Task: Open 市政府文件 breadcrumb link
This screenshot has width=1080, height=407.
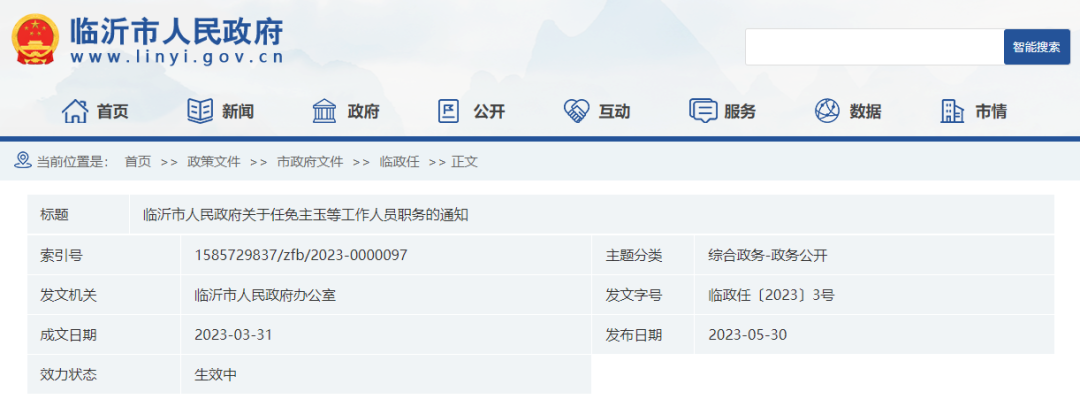Action: point(310,162)
